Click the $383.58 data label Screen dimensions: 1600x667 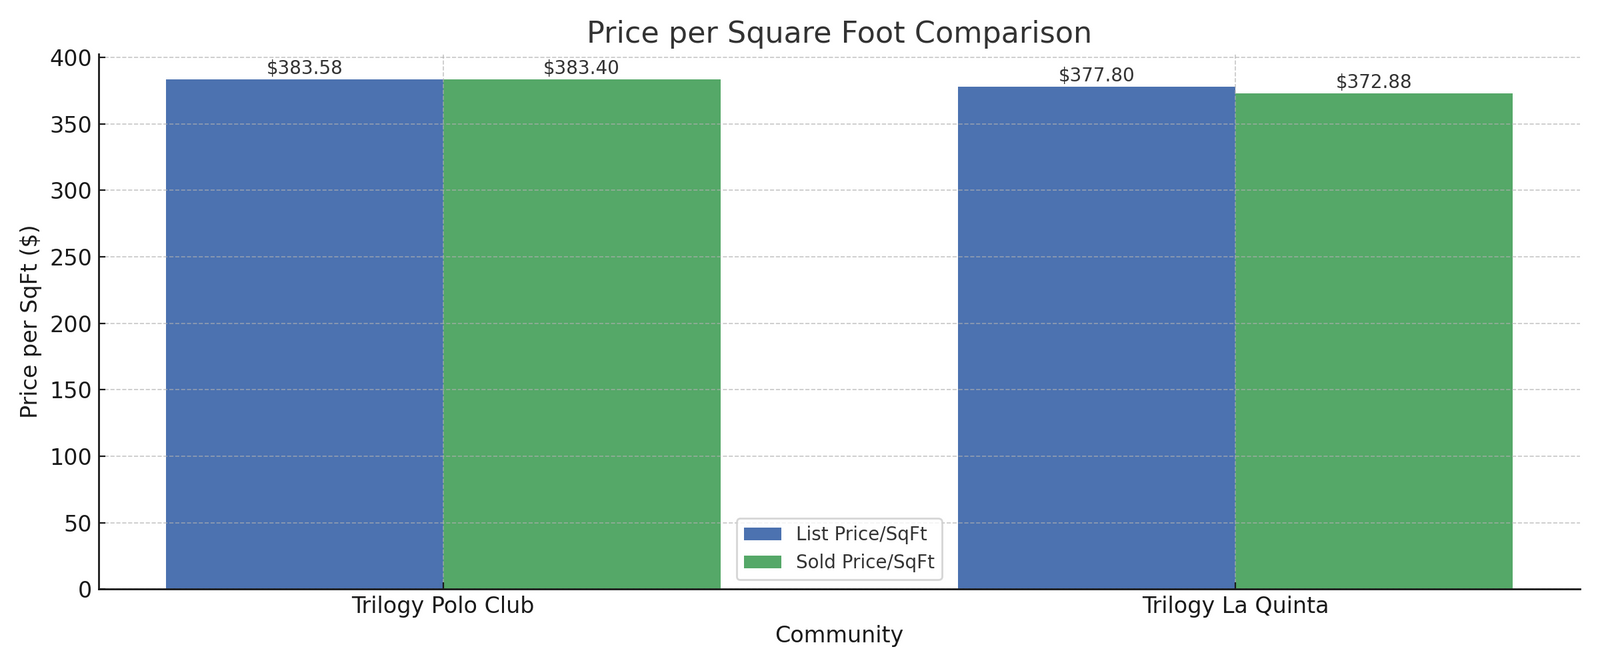(304, 68)
